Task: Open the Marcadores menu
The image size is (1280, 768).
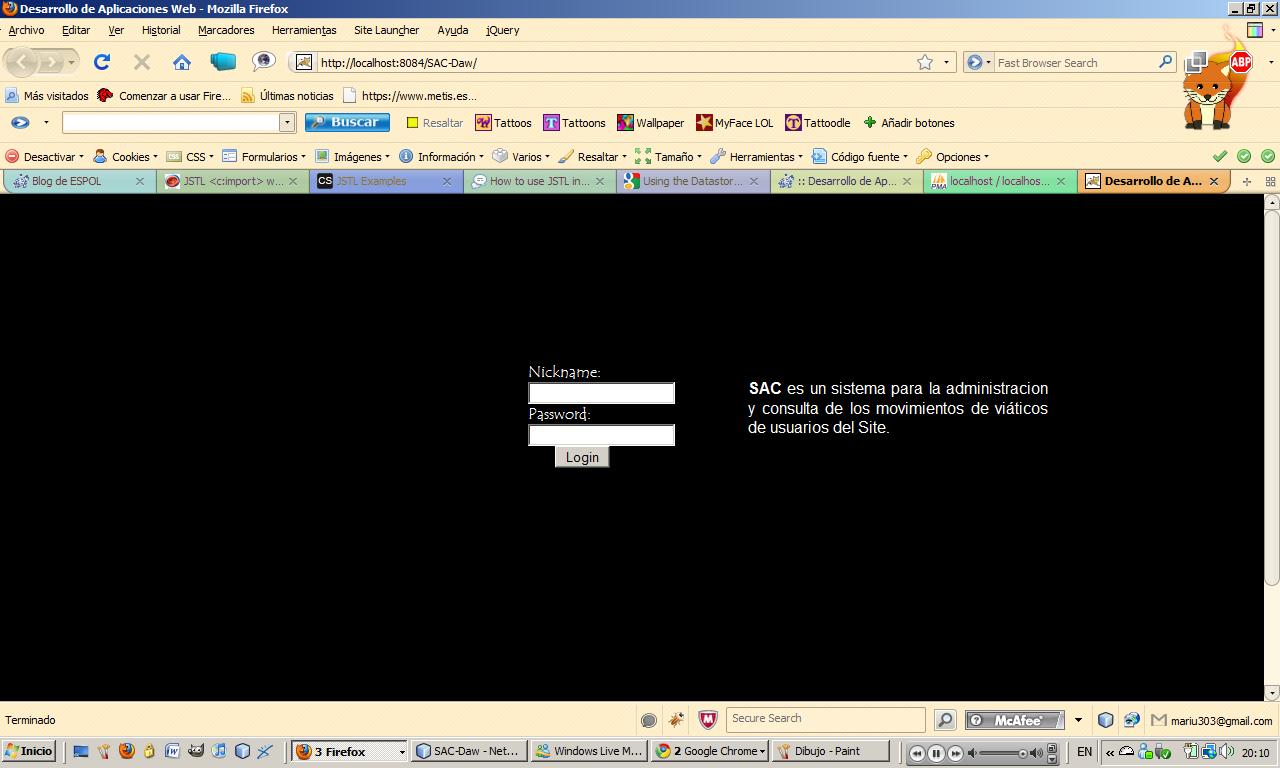Action: [x=226, y=30]
